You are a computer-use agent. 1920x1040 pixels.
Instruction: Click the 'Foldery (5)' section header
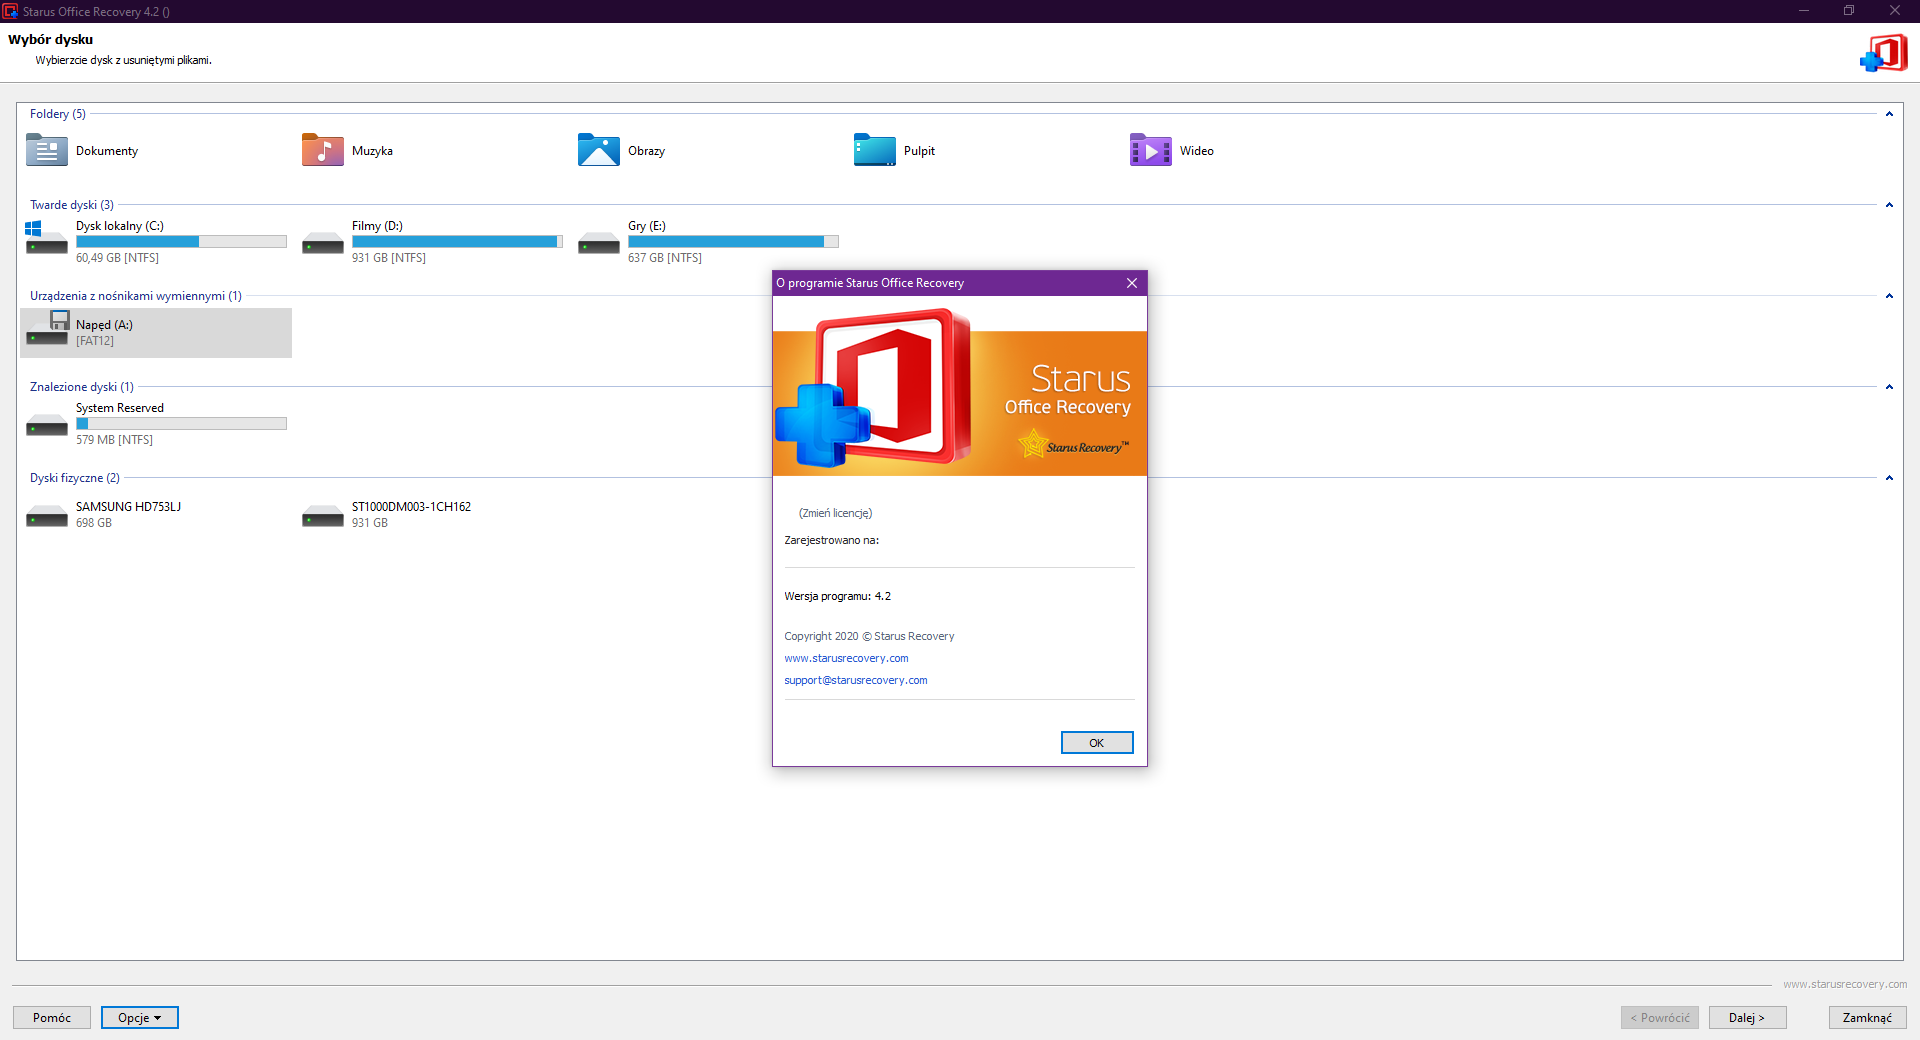click(58, 114)
